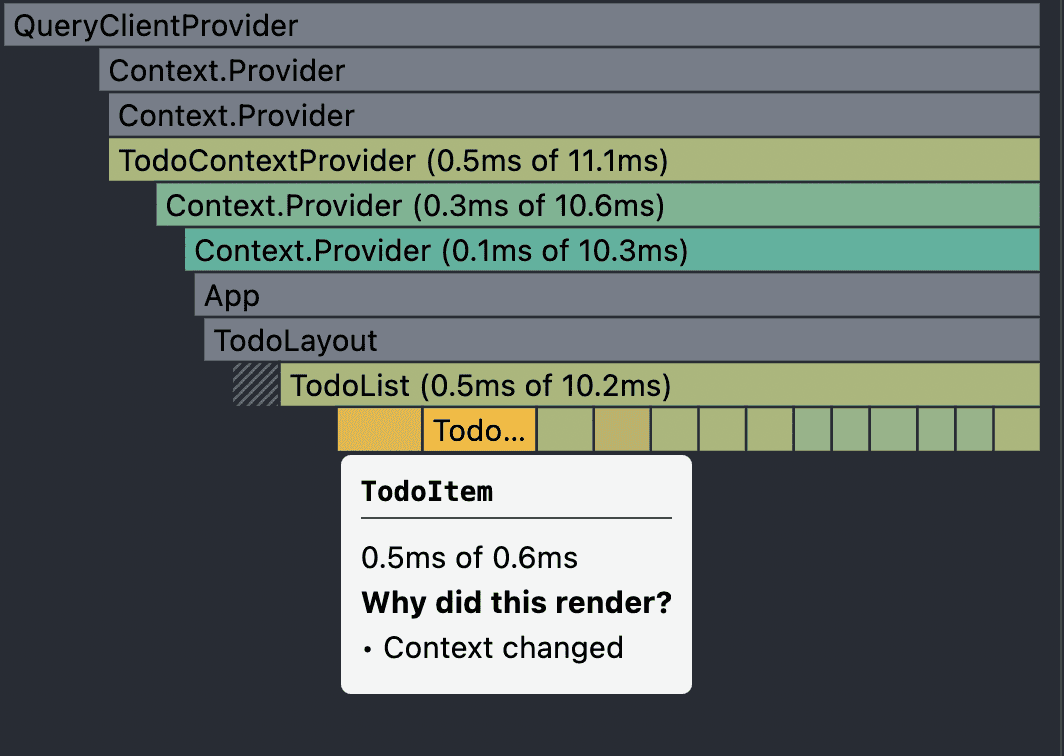Select the orange "Todo..." item block

(480, 430)
